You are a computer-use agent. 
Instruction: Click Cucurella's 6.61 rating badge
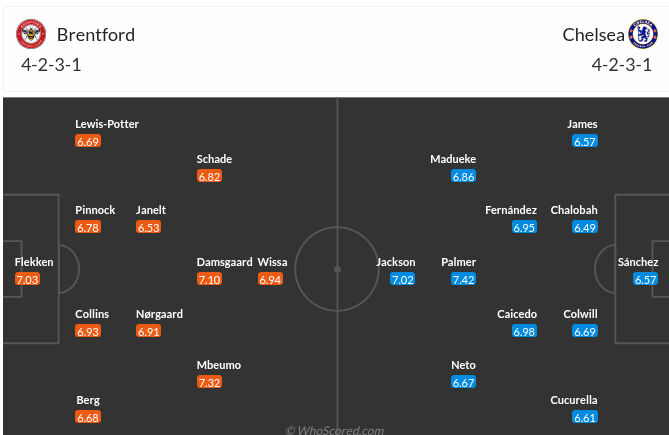[x=585, y=417]
